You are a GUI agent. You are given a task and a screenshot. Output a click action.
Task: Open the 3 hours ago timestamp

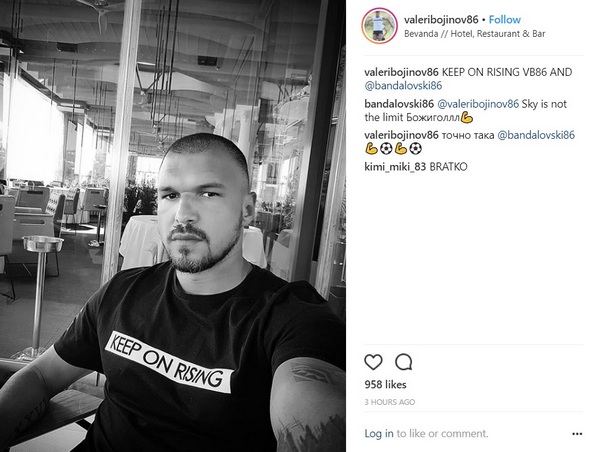click(x=390, y=402)
